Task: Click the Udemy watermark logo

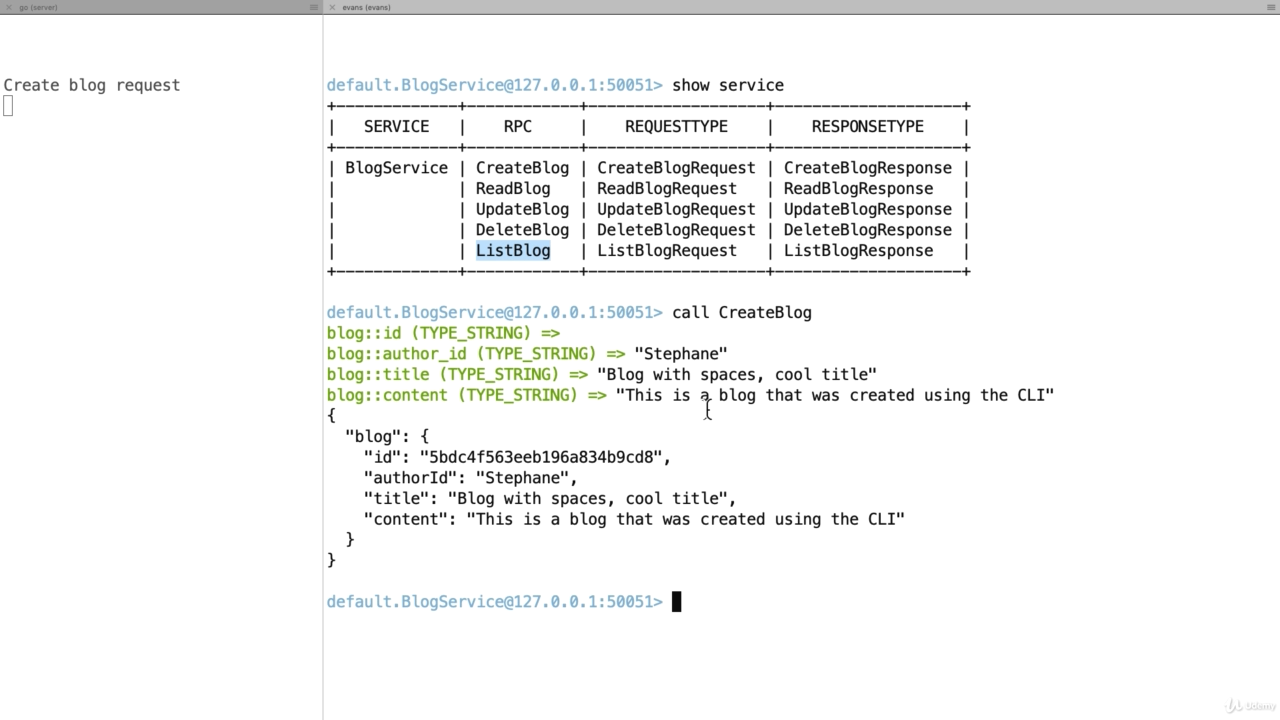Action: click(x=1249, y=706)
